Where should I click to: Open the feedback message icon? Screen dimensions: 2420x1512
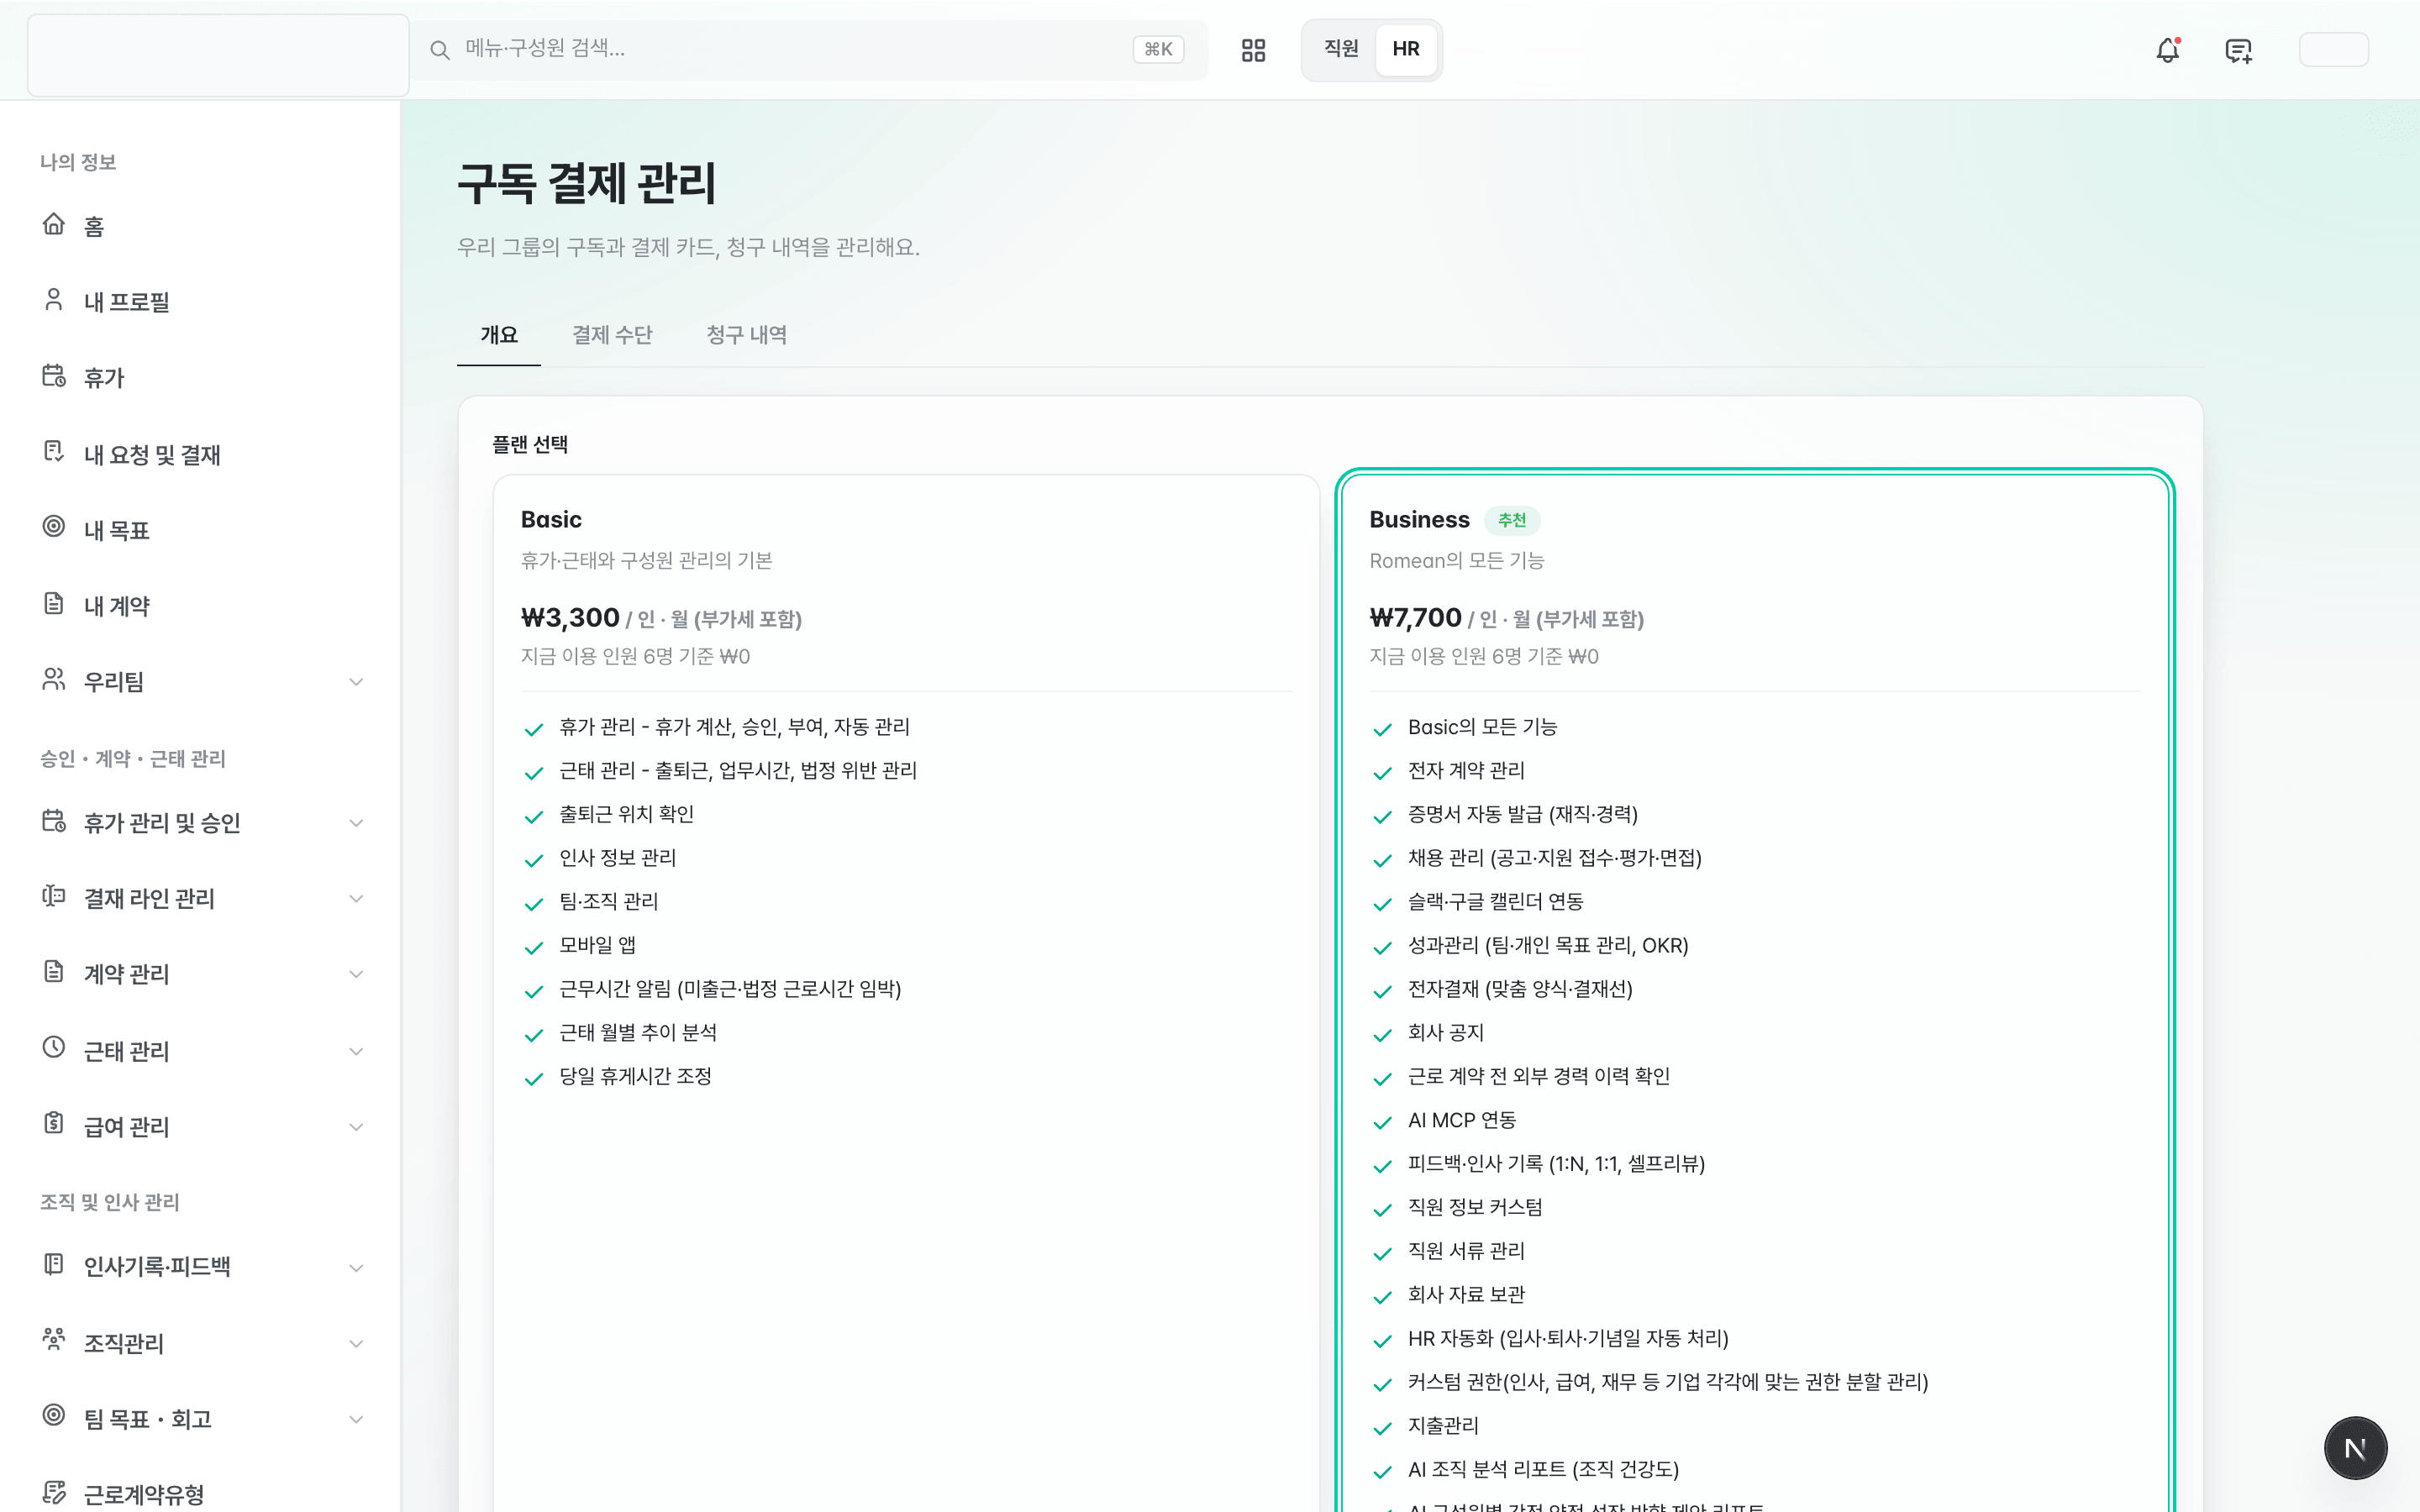click(x=2238, y=50)
